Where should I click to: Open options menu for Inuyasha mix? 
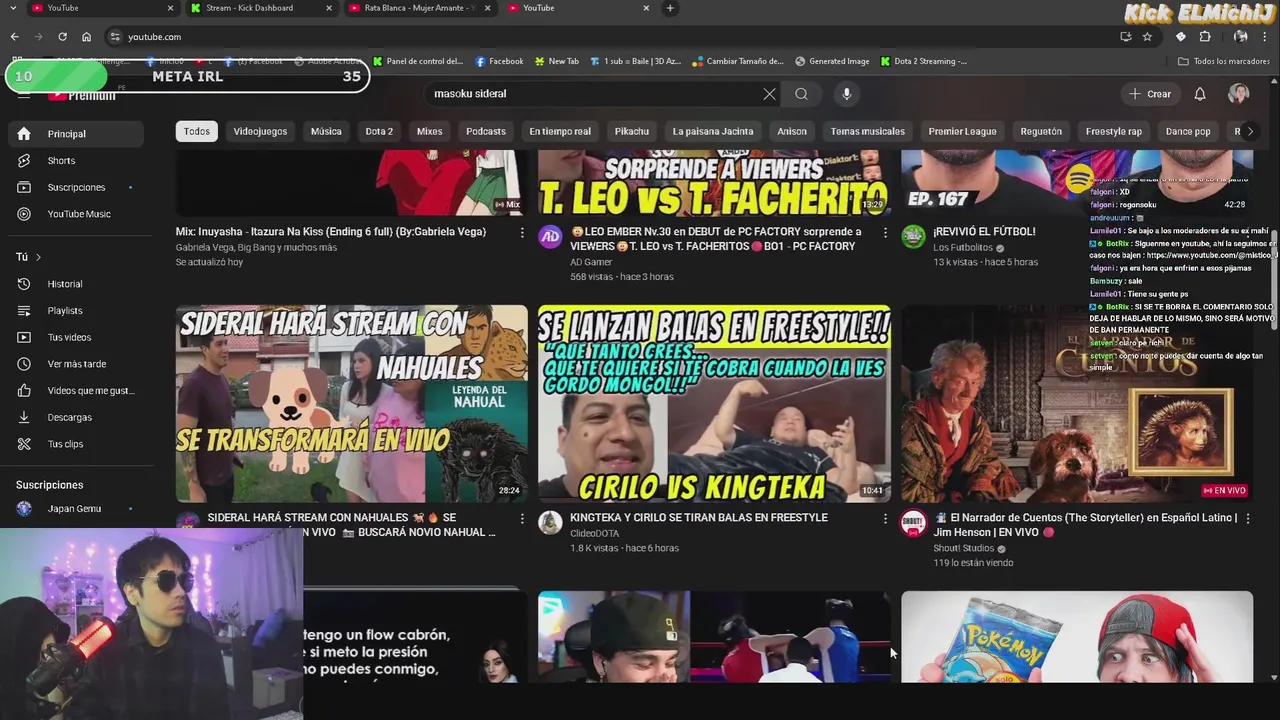coord(521,232)
